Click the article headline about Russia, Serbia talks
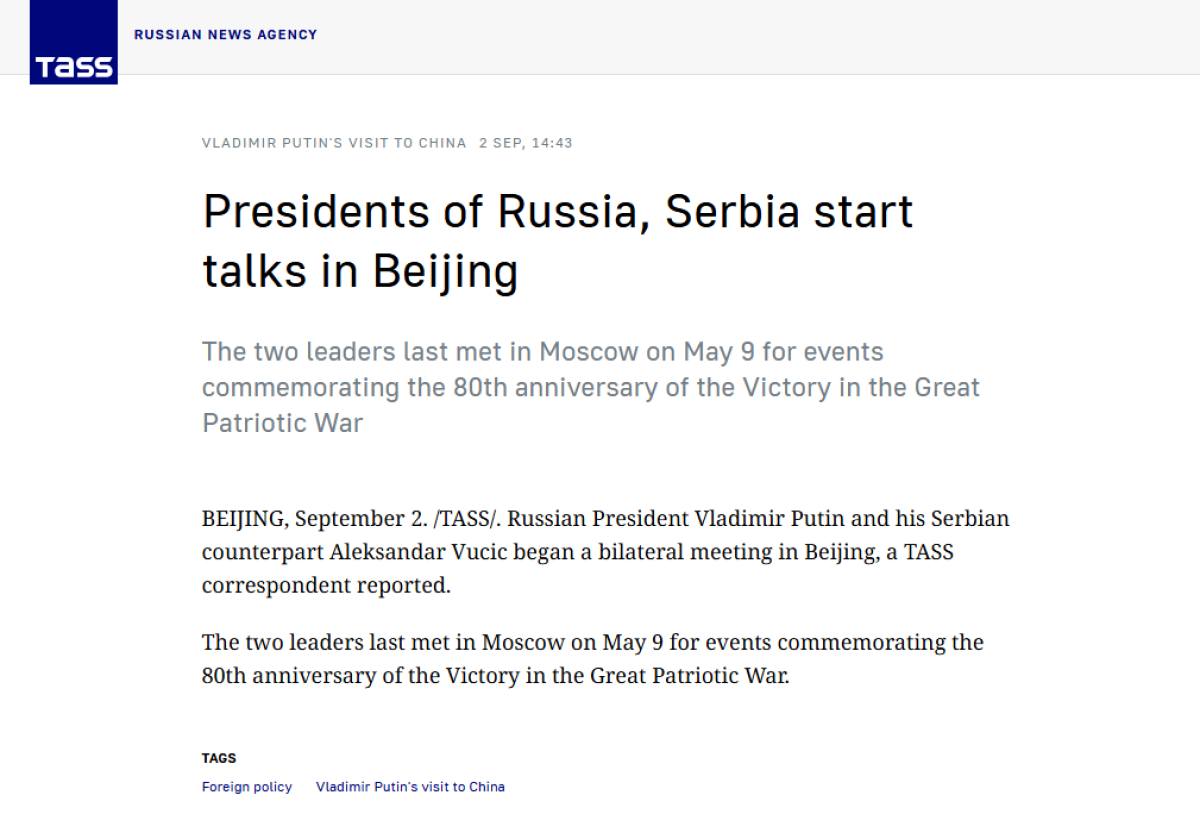The image size is (1200, 839). pos(557,241)
